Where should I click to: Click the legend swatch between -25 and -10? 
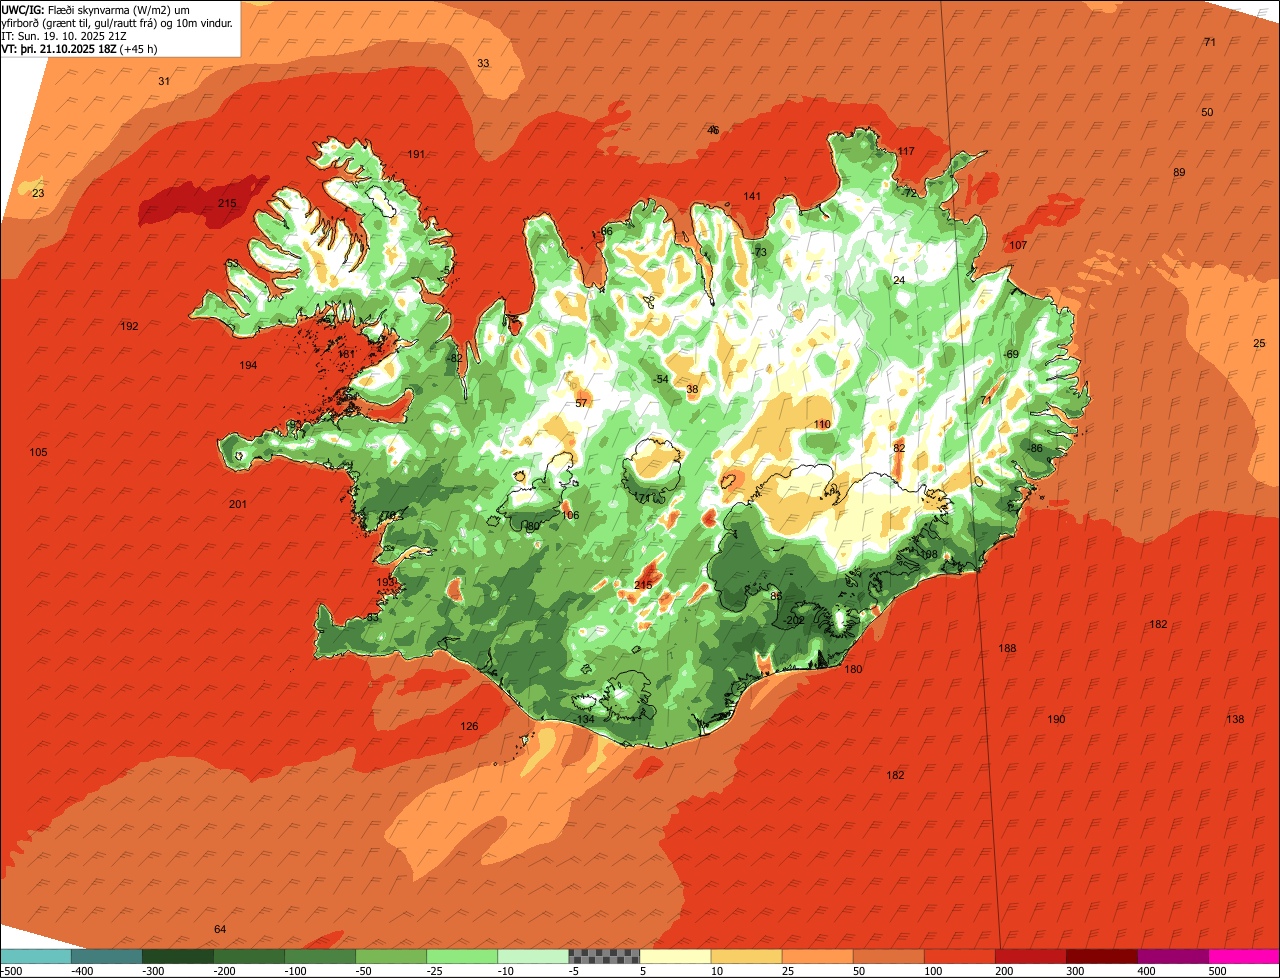click(x=462, y=956)
